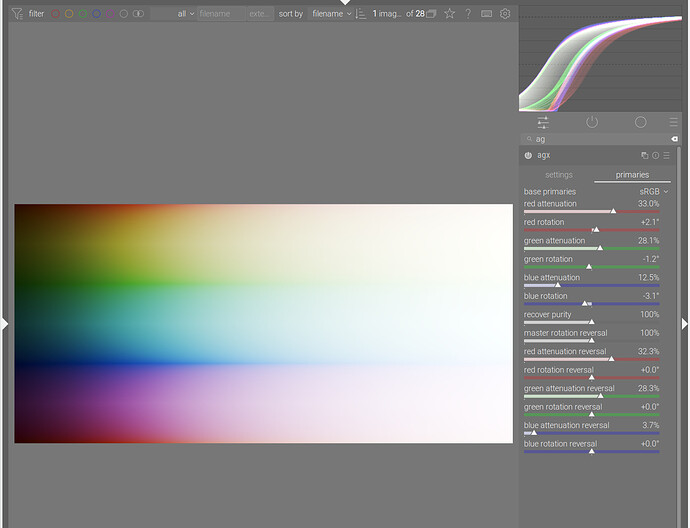Image resolution: width=690 pixels, height=528 pixels.
Task: Click the right panel vertical scrollbar
Action: click(x=678, y=337)
